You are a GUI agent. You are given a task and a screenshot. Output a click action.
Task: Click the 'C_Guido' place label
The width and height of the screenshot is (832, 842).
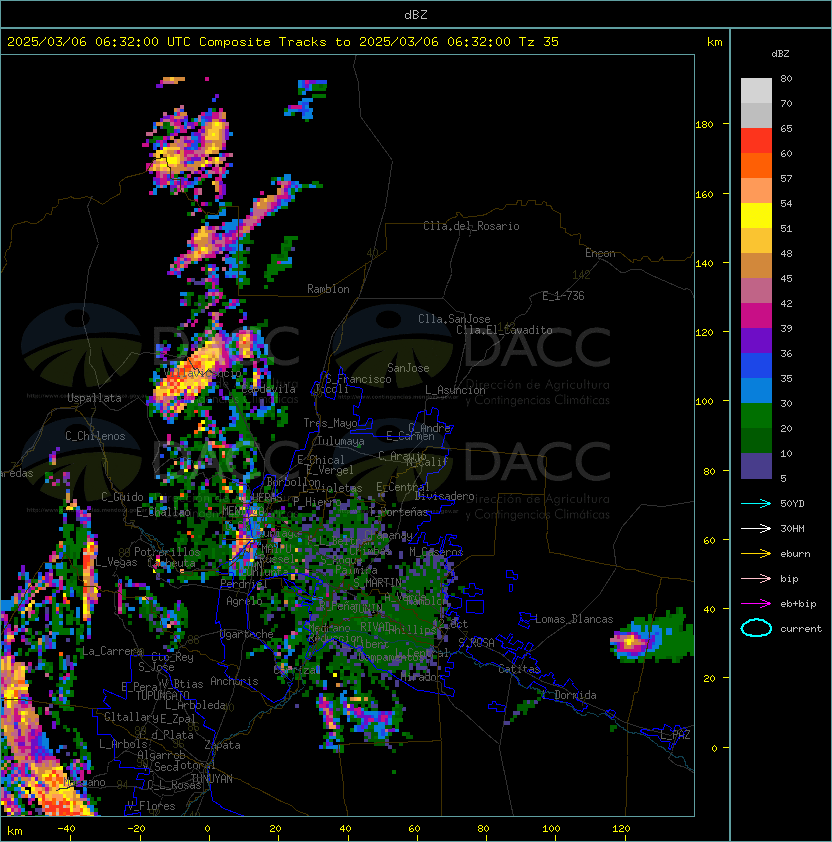pos(122,497)
